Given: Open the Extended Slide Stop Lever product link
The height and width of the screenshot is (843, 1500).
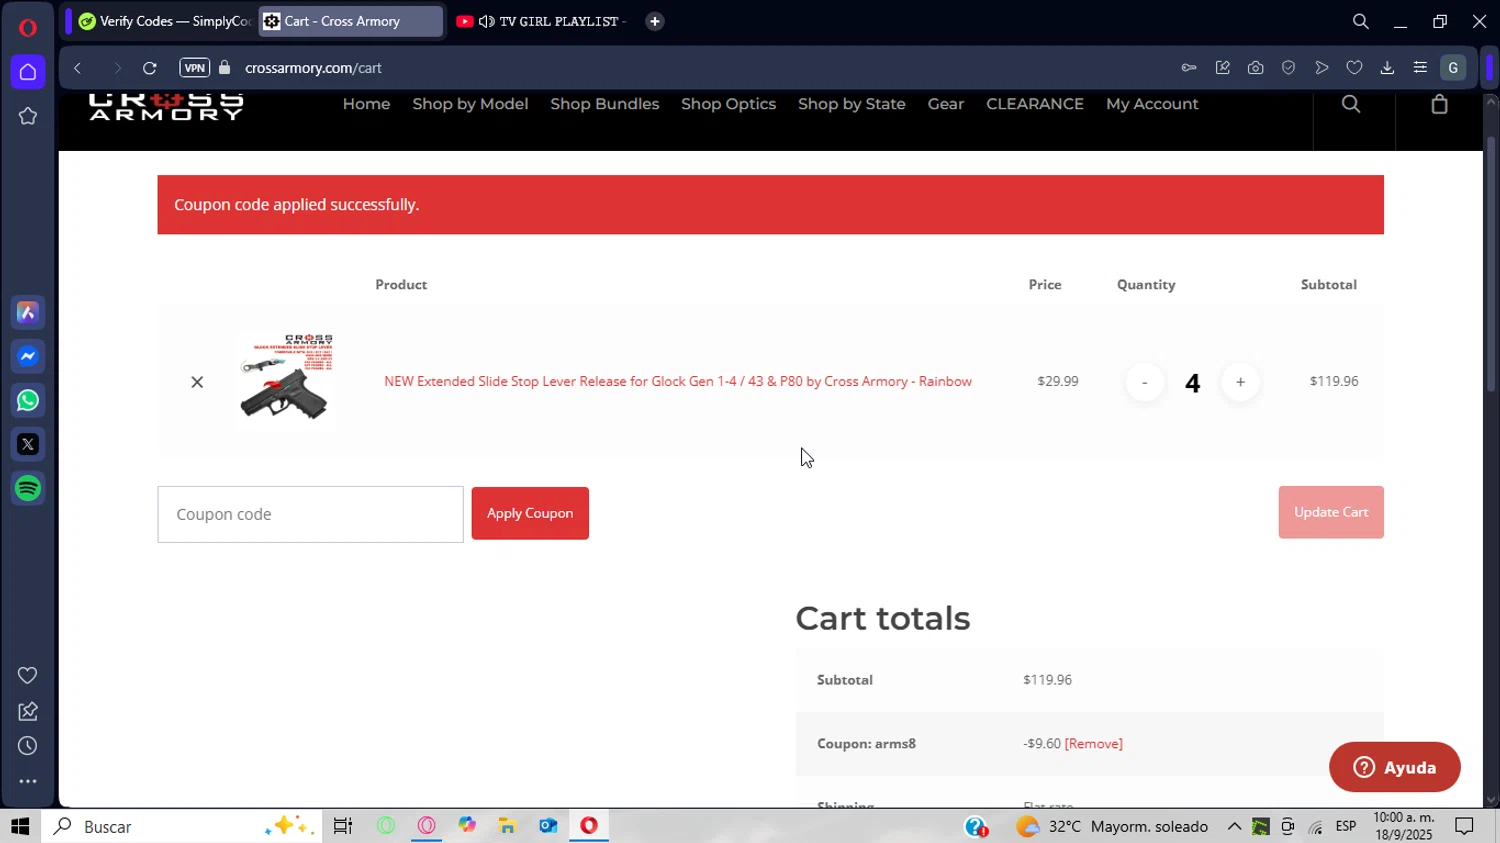Looking at the screenshot, I should point(678,381).
